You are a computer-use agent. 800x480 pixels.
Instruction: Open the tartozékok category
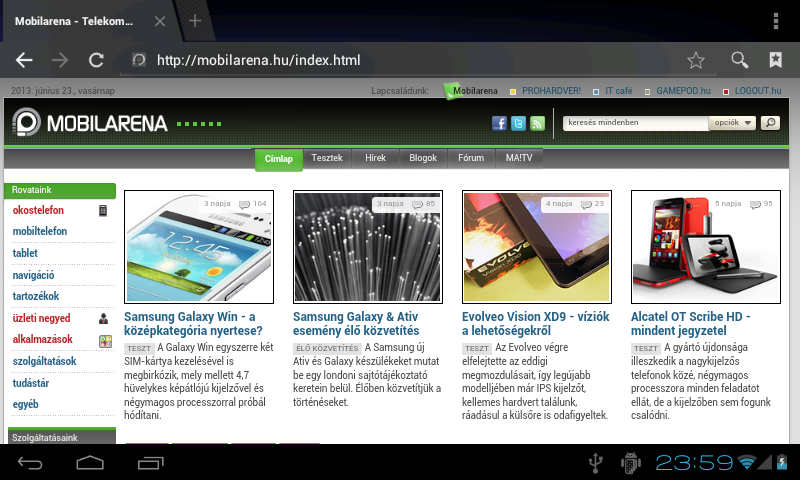36,296
